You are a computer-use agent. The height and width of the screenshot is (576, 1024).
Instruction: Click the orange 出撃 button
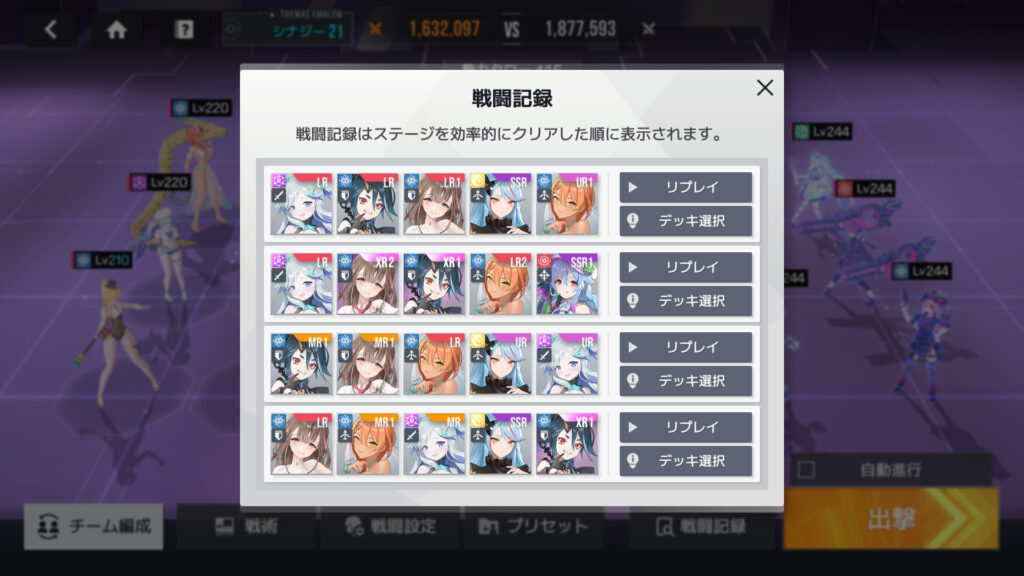pyautogui.click(x=891, y=519)
